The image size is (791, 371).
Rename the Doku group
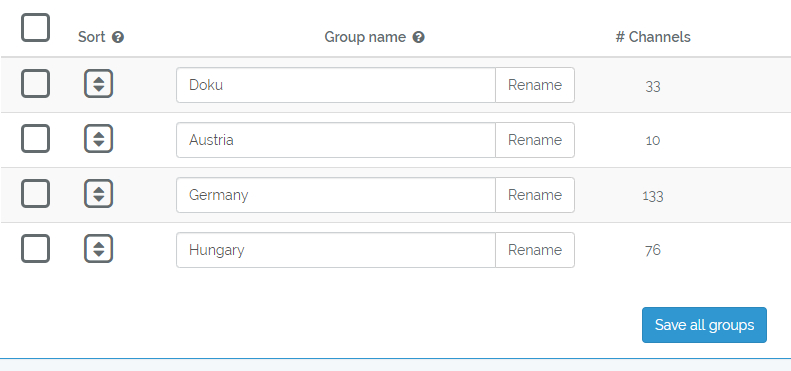(535, 85)
